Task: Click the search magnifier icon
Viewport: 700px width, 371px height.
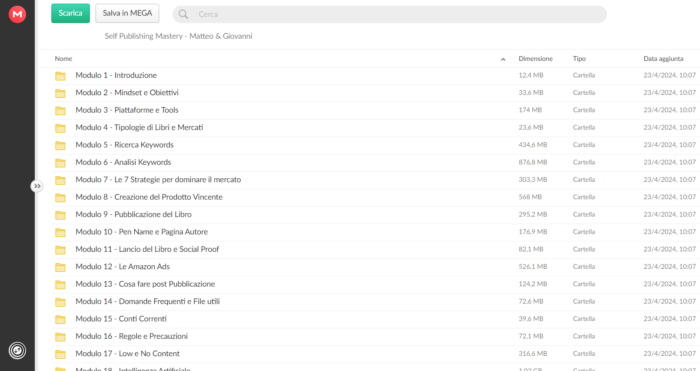Action: [x=183, y=14]
